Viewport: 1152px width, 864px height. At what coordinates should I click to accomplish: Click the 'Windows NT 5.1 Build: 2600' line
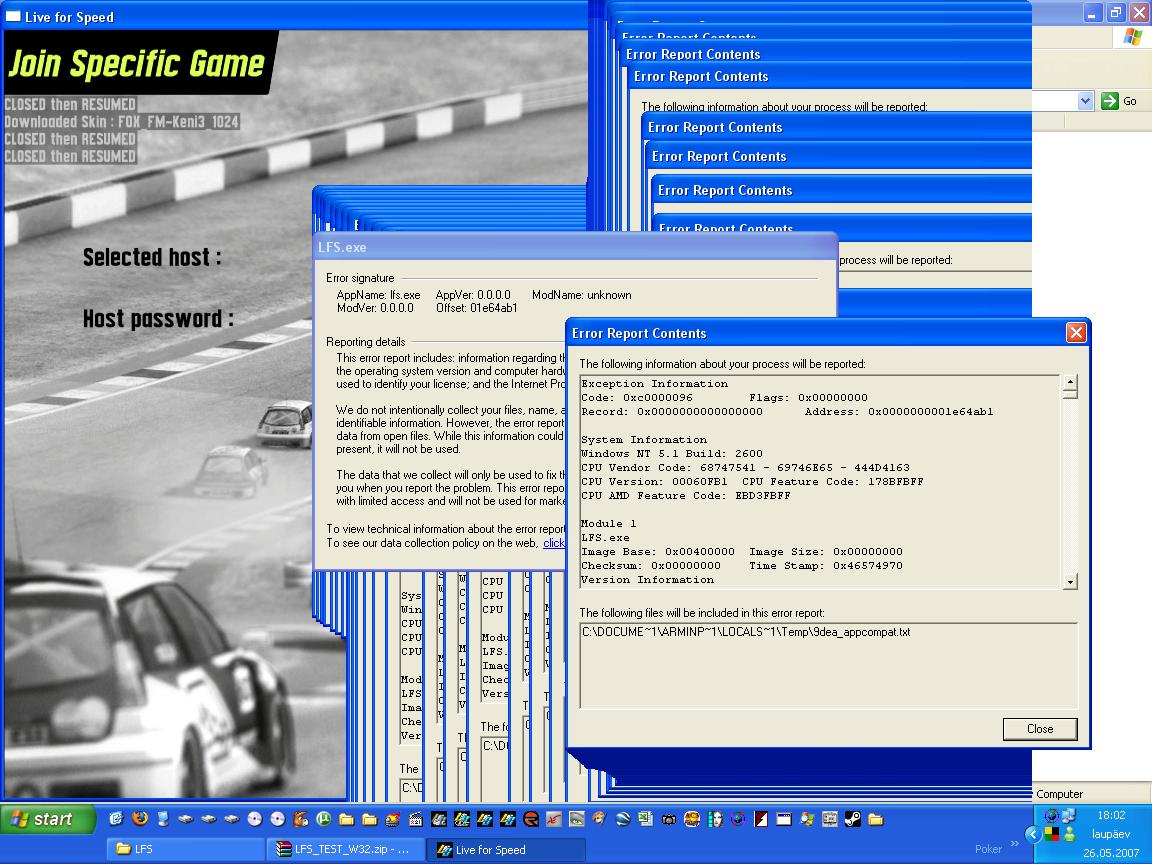tap(672, 453)
